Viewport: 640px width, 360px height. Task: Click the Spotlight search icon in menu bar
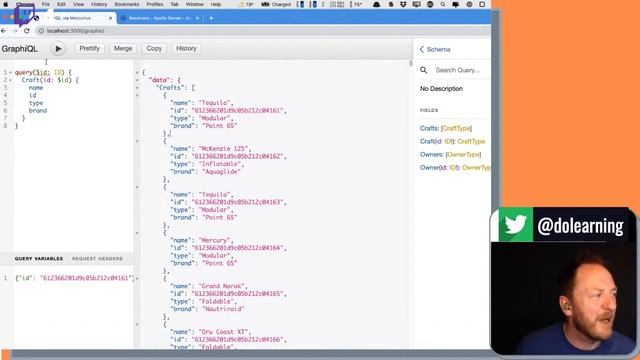[x=443, y=4]
